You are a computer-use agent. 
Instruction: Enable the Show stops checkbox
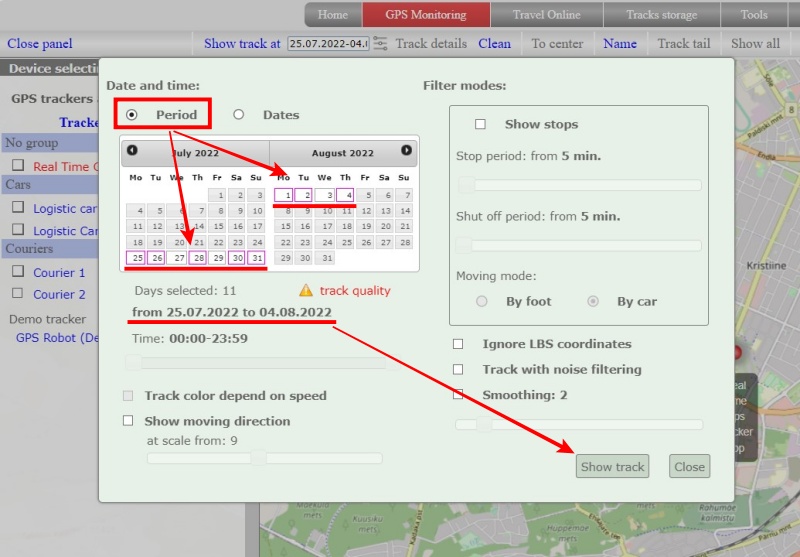click(480, 124)
